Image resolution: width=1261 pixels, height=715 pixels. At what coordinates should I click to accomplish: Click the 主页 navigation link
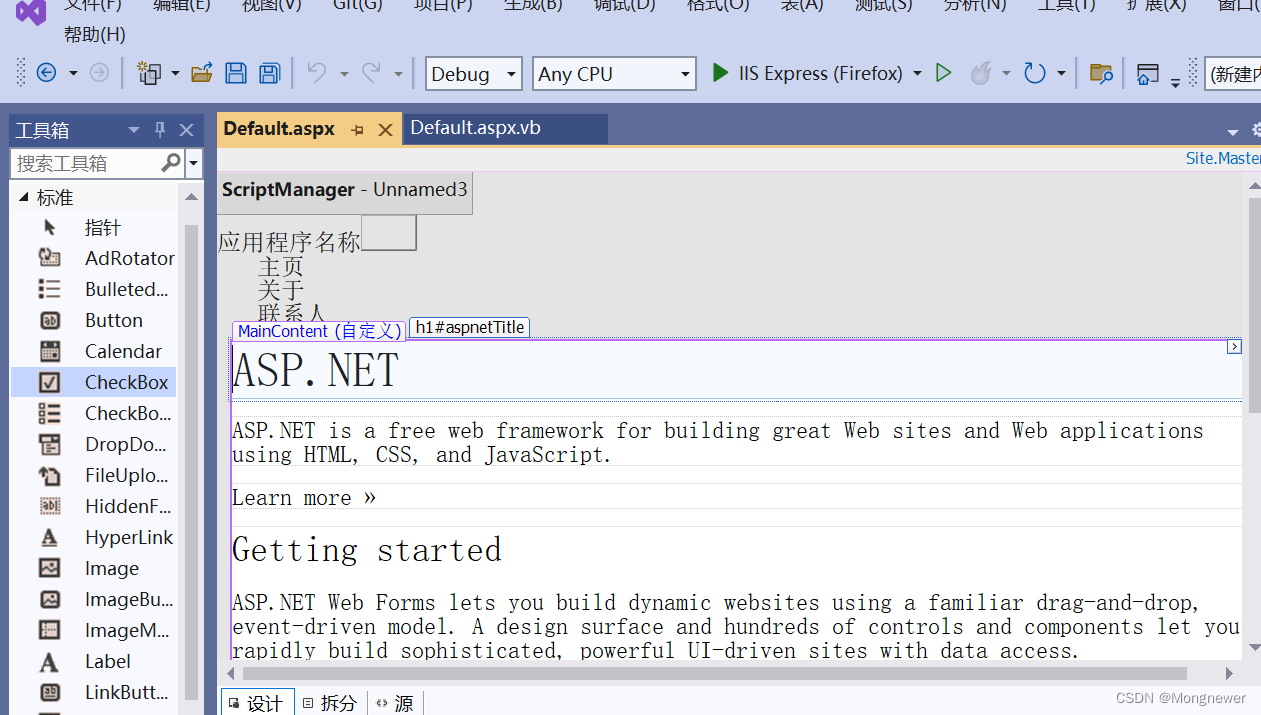coord(280,267)
